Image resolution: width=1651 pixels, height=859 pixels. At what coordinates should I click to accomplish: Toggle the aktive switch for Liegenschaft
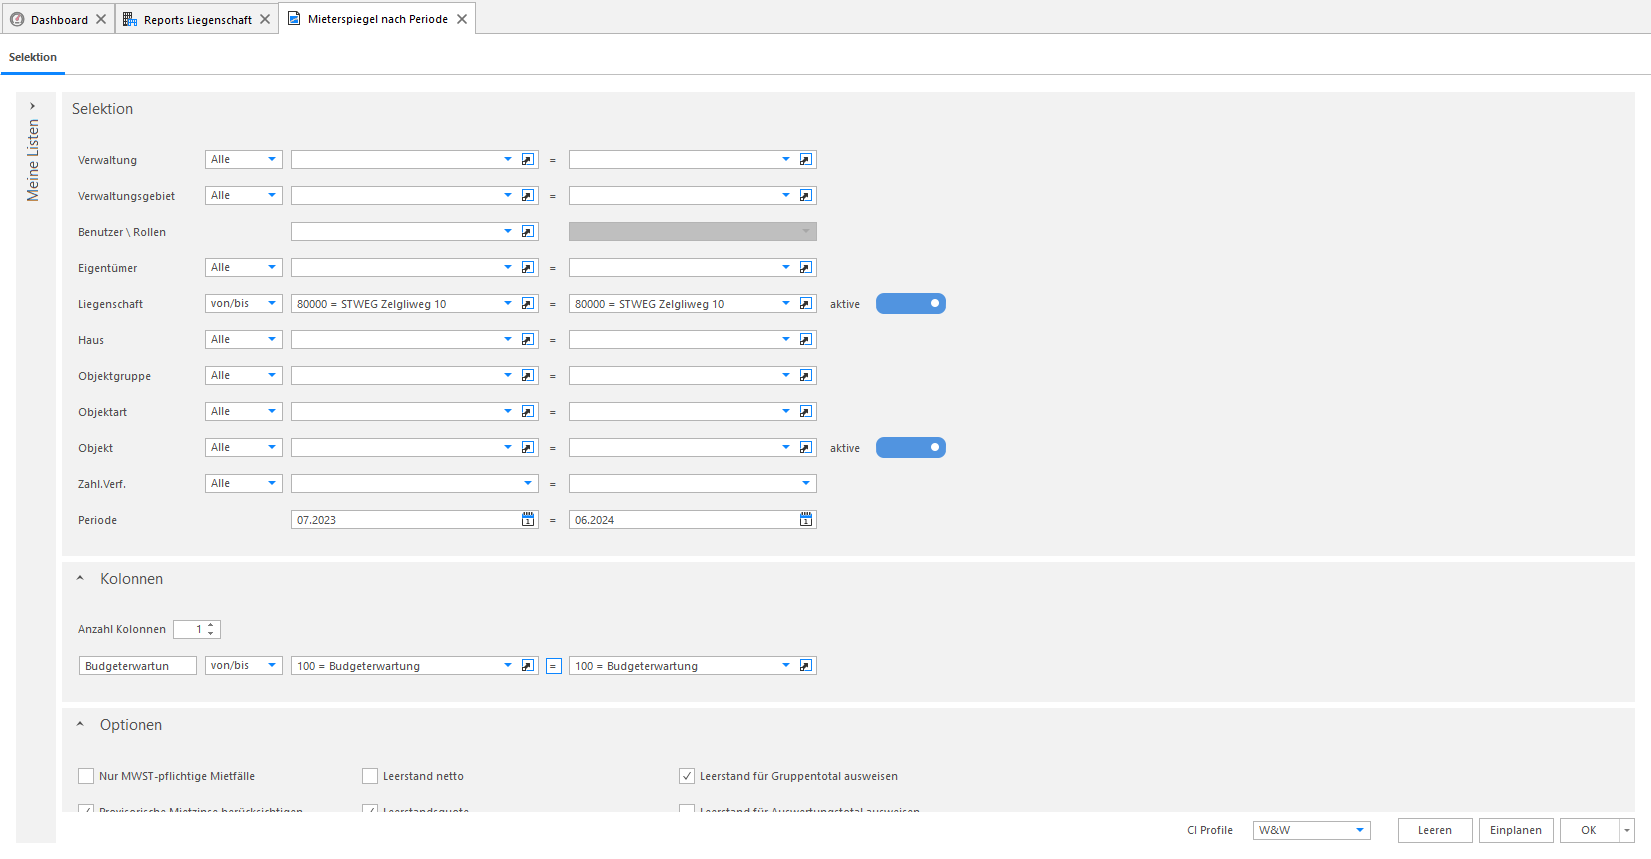pyautogui.click(x=911, y=304)
